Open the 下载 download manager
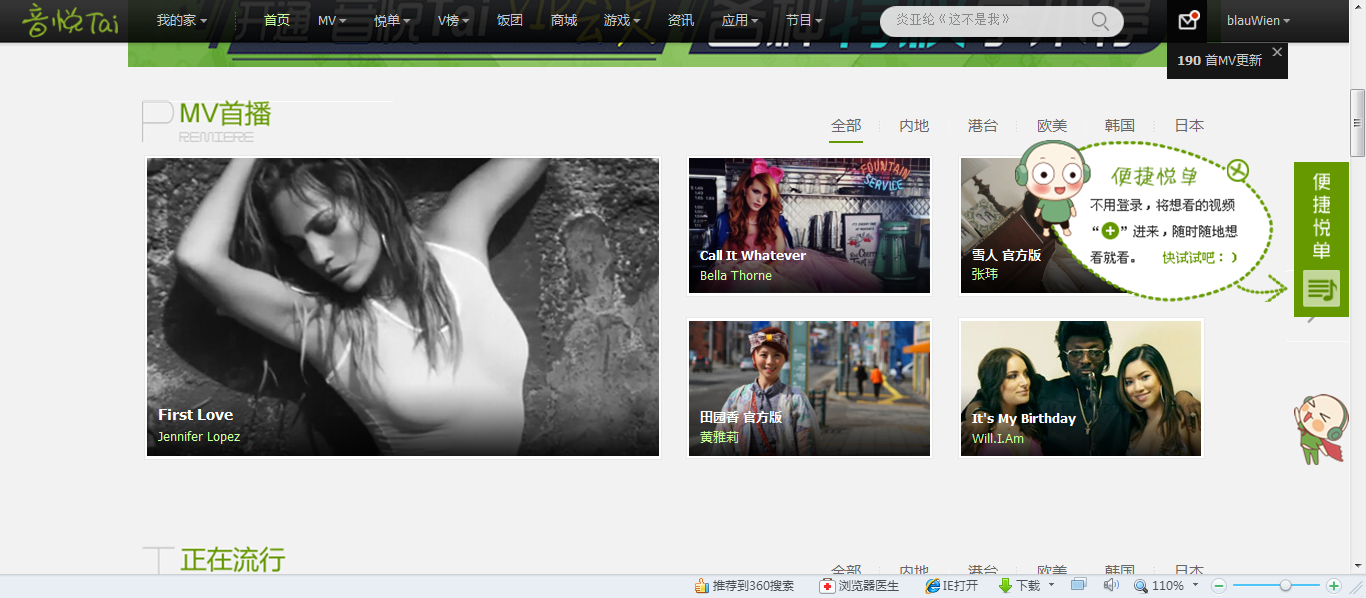Screen dimensions: 1366x598 (1019, 586)
